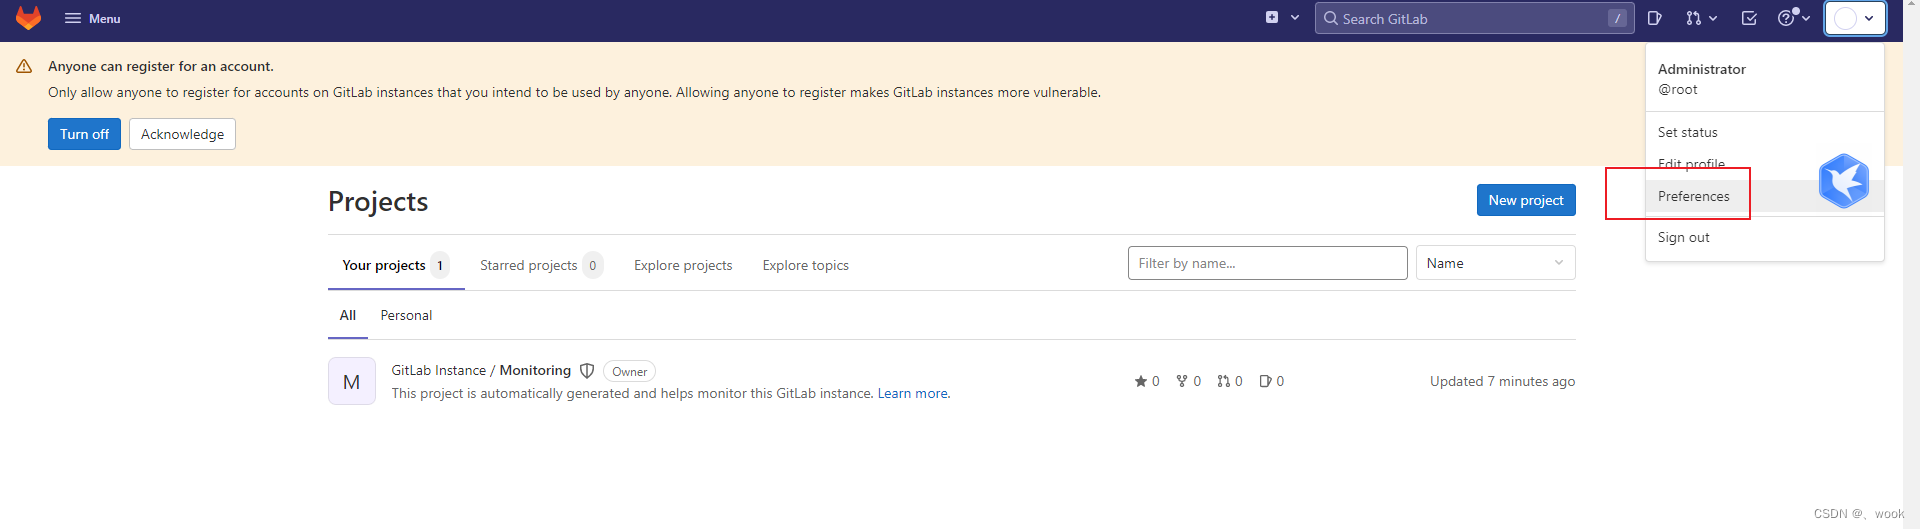Choose Edit profile in user menu
Viewport: 1920px width, 529px height.
[1692, 164]
